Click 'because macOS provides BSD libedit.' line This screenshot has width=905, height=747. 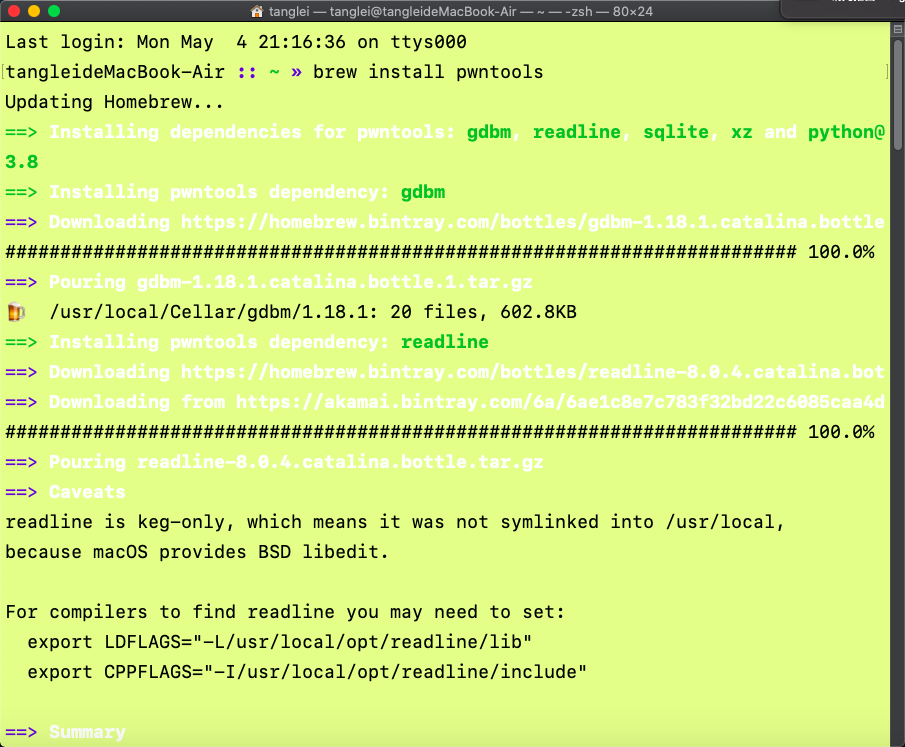[196, 552]
